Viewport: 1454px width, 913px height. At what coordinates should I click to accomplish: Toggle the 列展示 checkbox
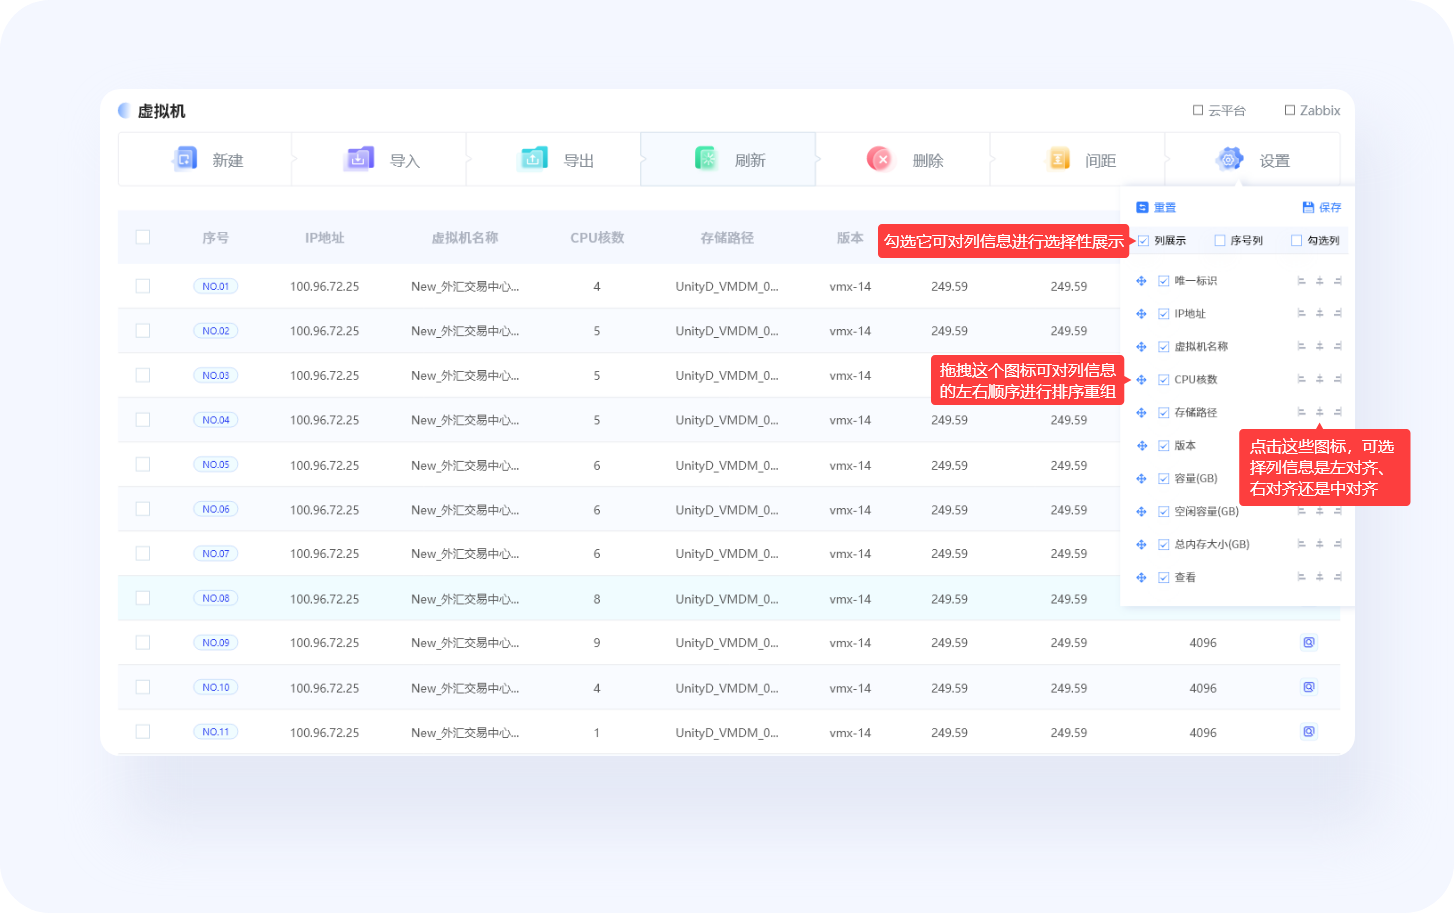pos(1143,241)
